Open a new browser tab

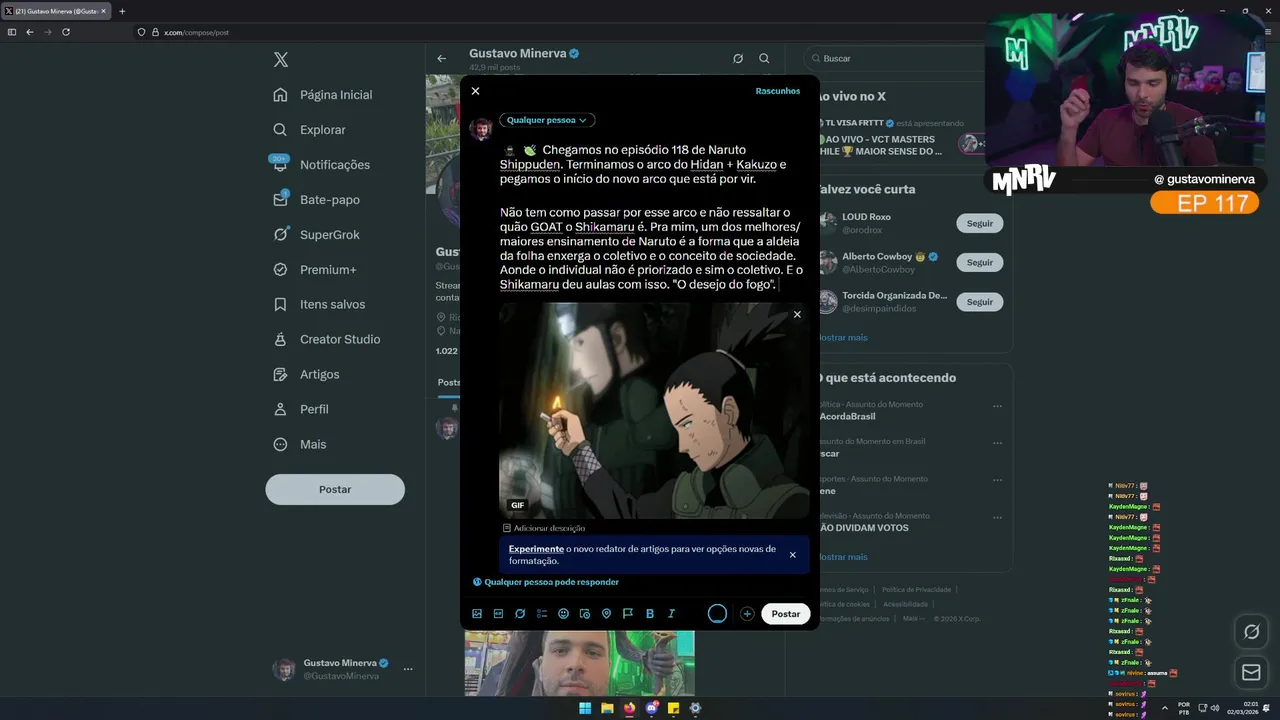click(x=122, y=11)
